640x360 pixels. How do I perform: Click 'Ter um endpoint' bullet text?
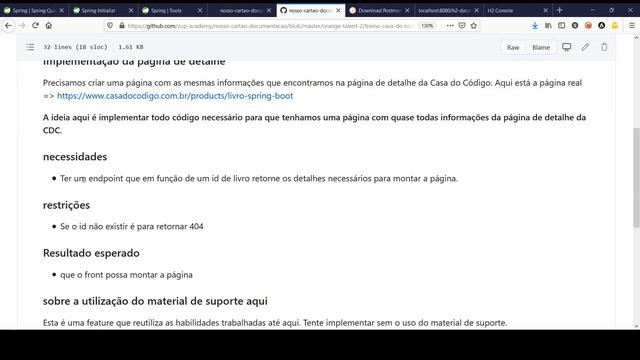coord(259,178)
